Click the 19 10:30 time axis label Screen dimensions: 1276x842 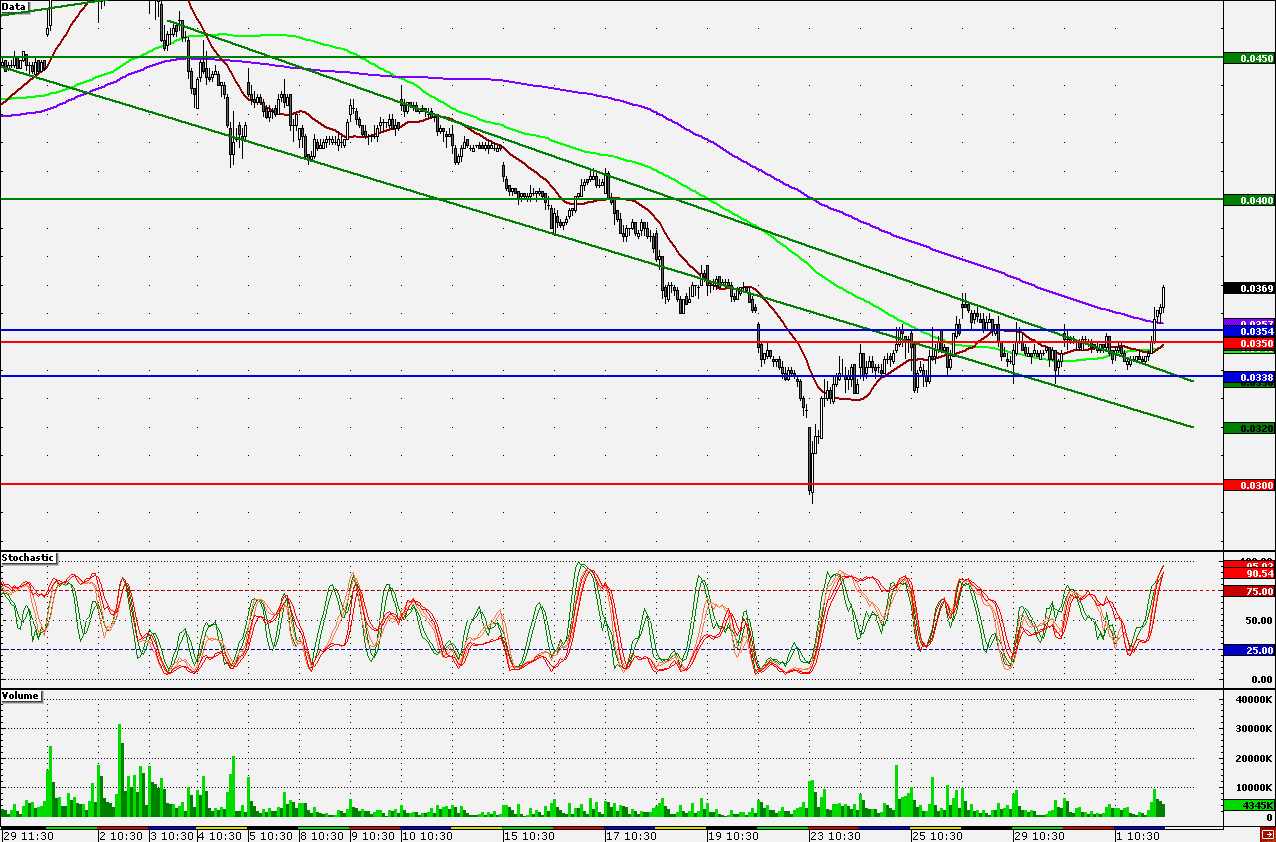732,836
